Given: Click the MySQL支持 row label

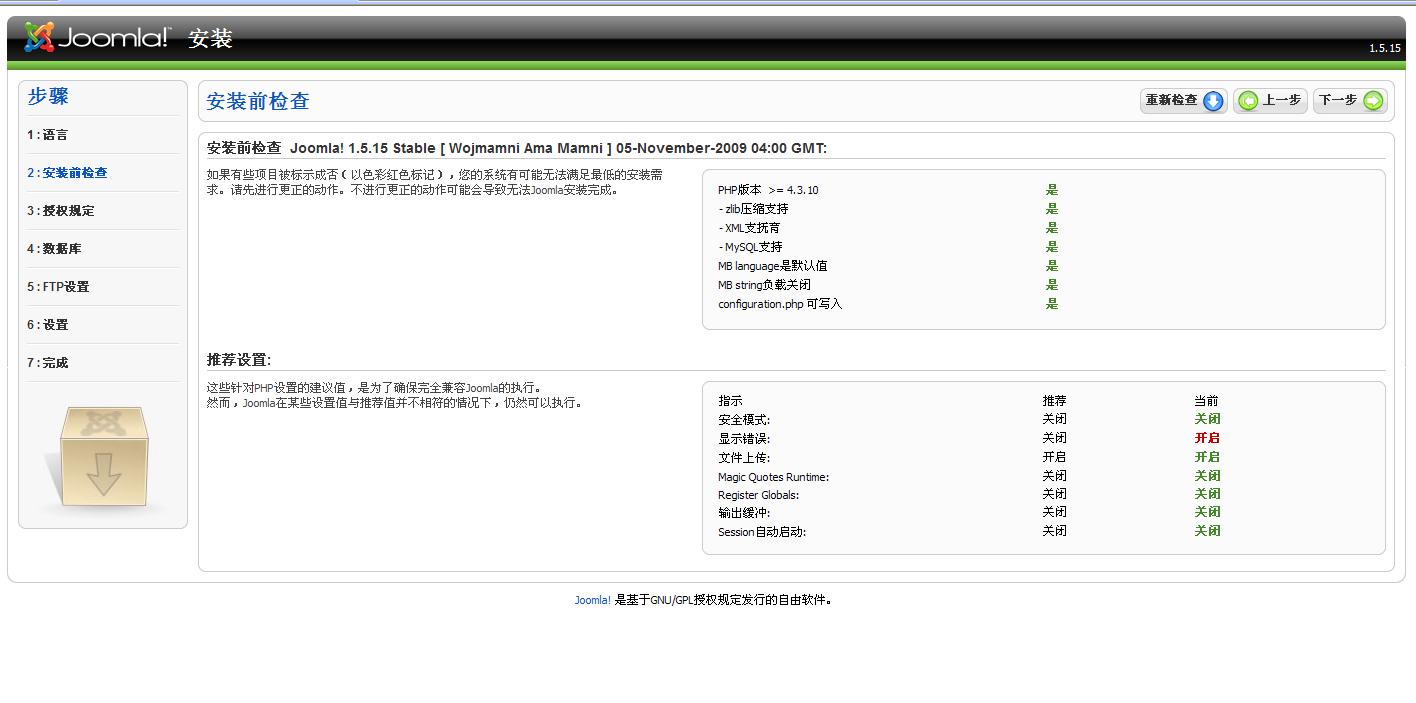Looking at the screenshot, I should click(750, 247).
